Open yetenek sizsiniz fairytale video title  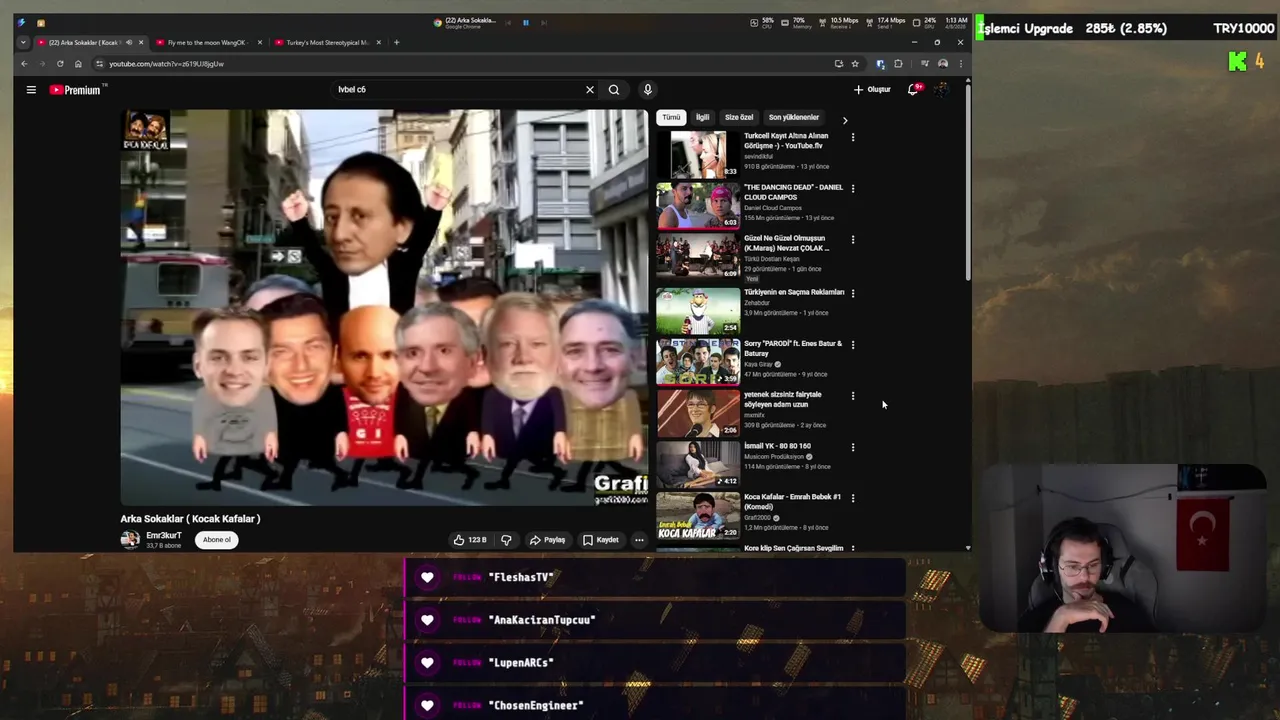point(783,399)
